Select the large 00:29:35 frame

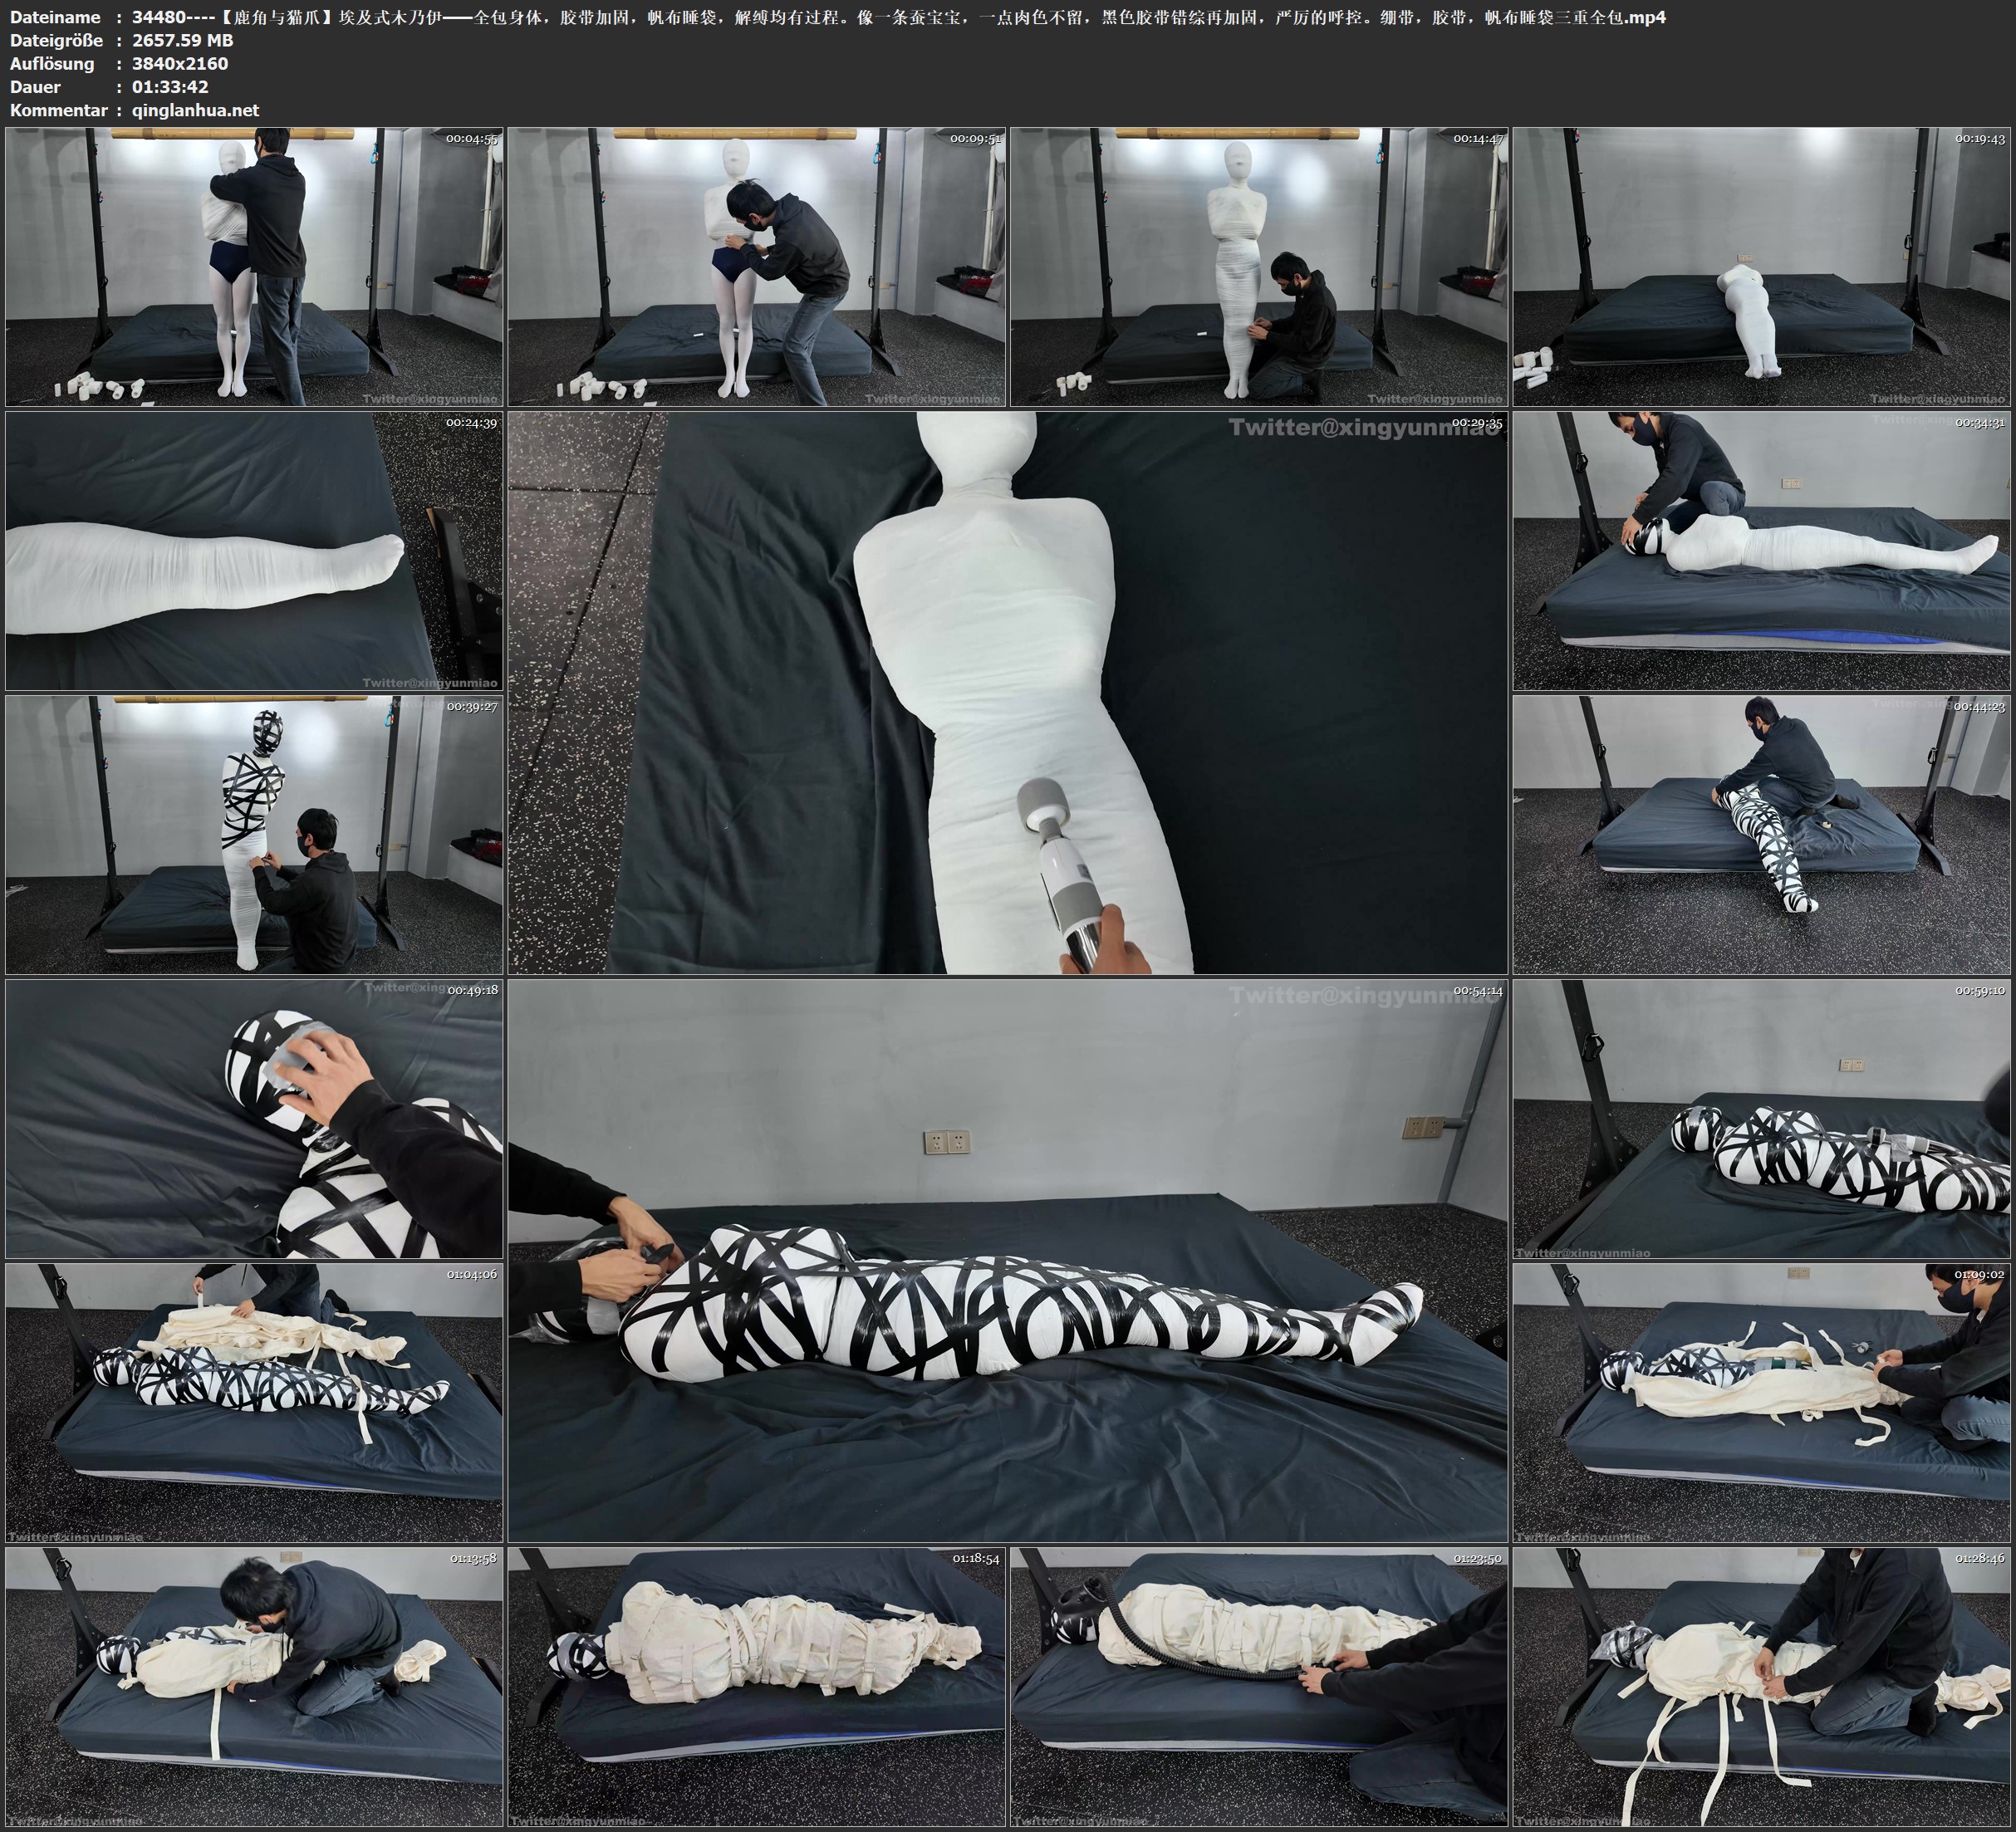(1007, 692)
